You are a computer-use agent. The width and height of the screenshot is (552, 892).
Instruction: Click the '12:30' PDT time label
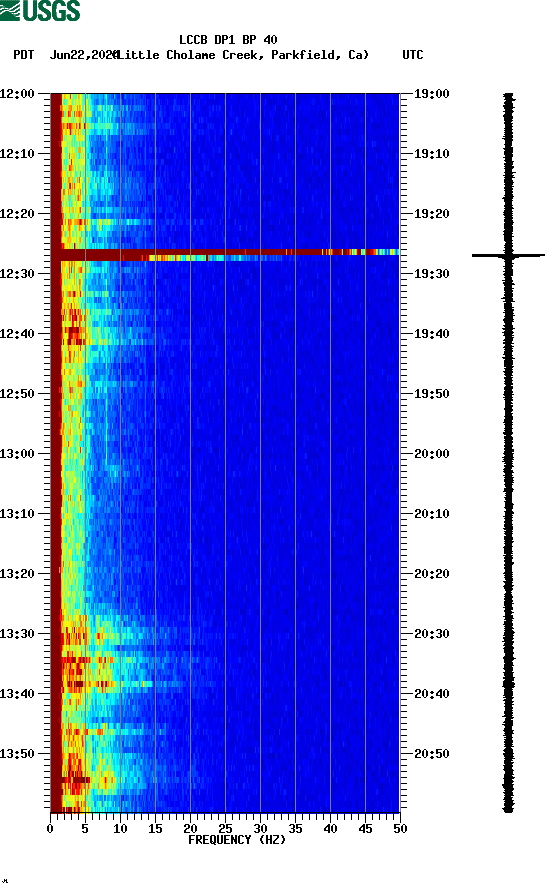click(x=17, y=274)
